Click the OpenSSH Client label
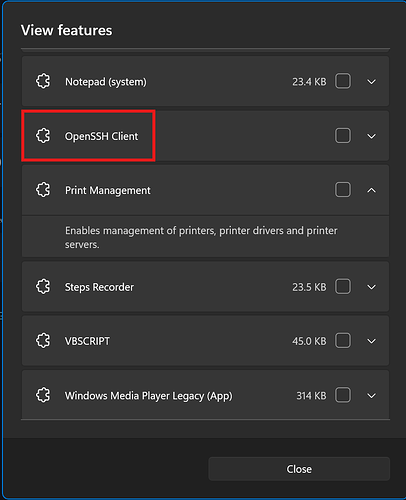This screenshot has width=406, height=500. point(101,136)
